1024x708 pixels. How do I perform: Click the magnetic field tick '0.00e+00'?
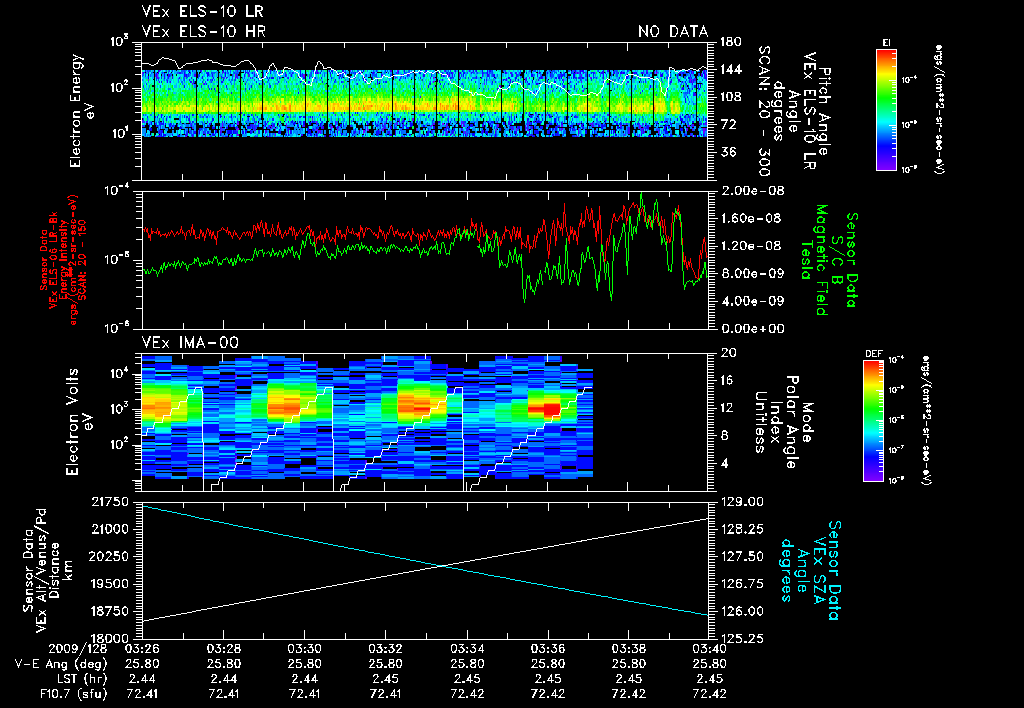(x=752, y=329)
